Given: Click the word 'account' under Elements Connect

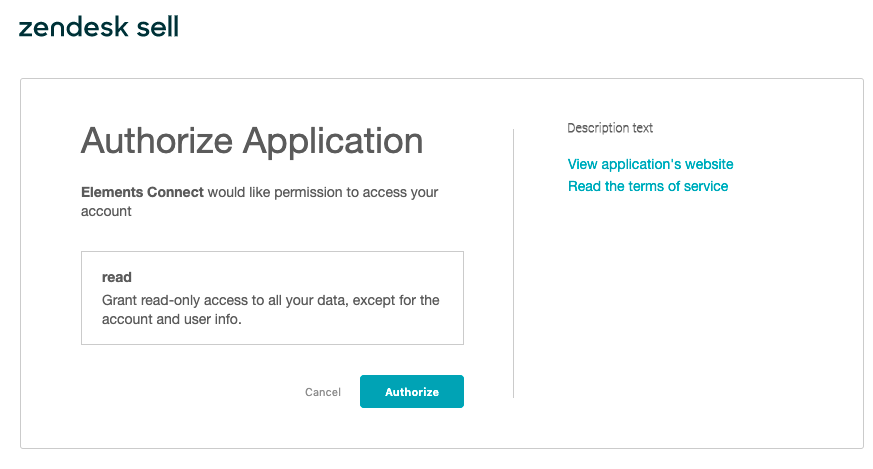Looking at the screenshot, I should pos(106,212).
